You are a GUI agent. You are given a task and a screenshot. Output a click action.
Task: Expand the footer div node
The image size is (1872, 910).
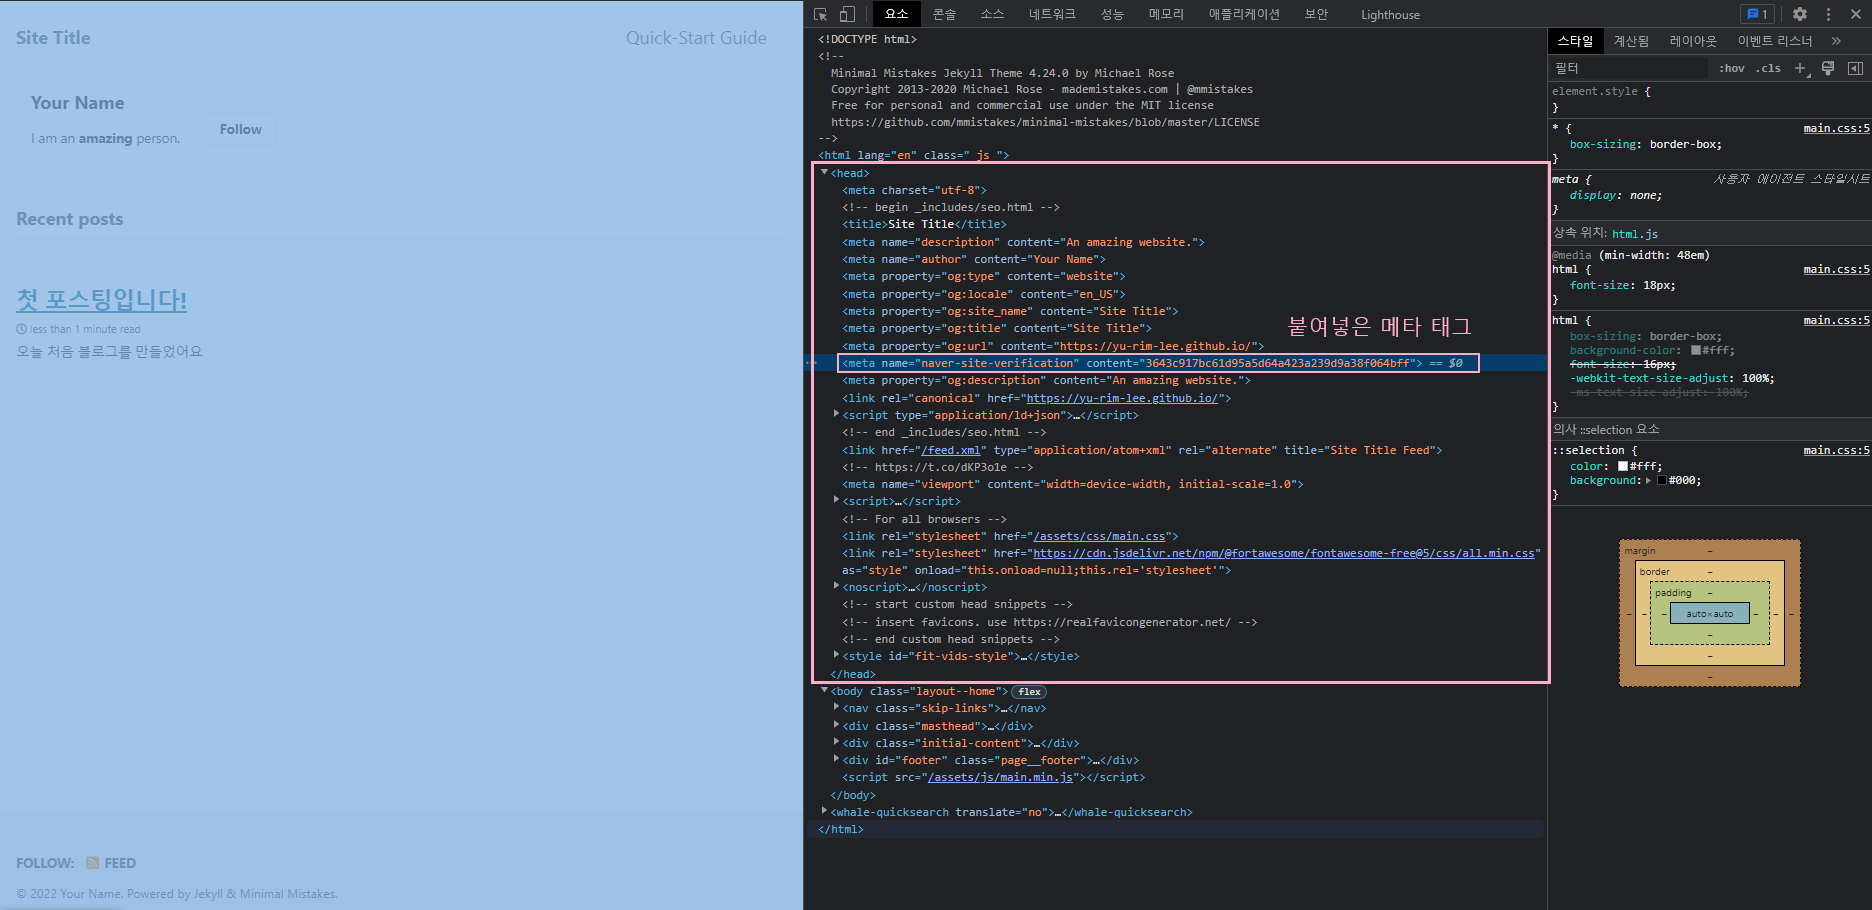(x=836, y=760)
